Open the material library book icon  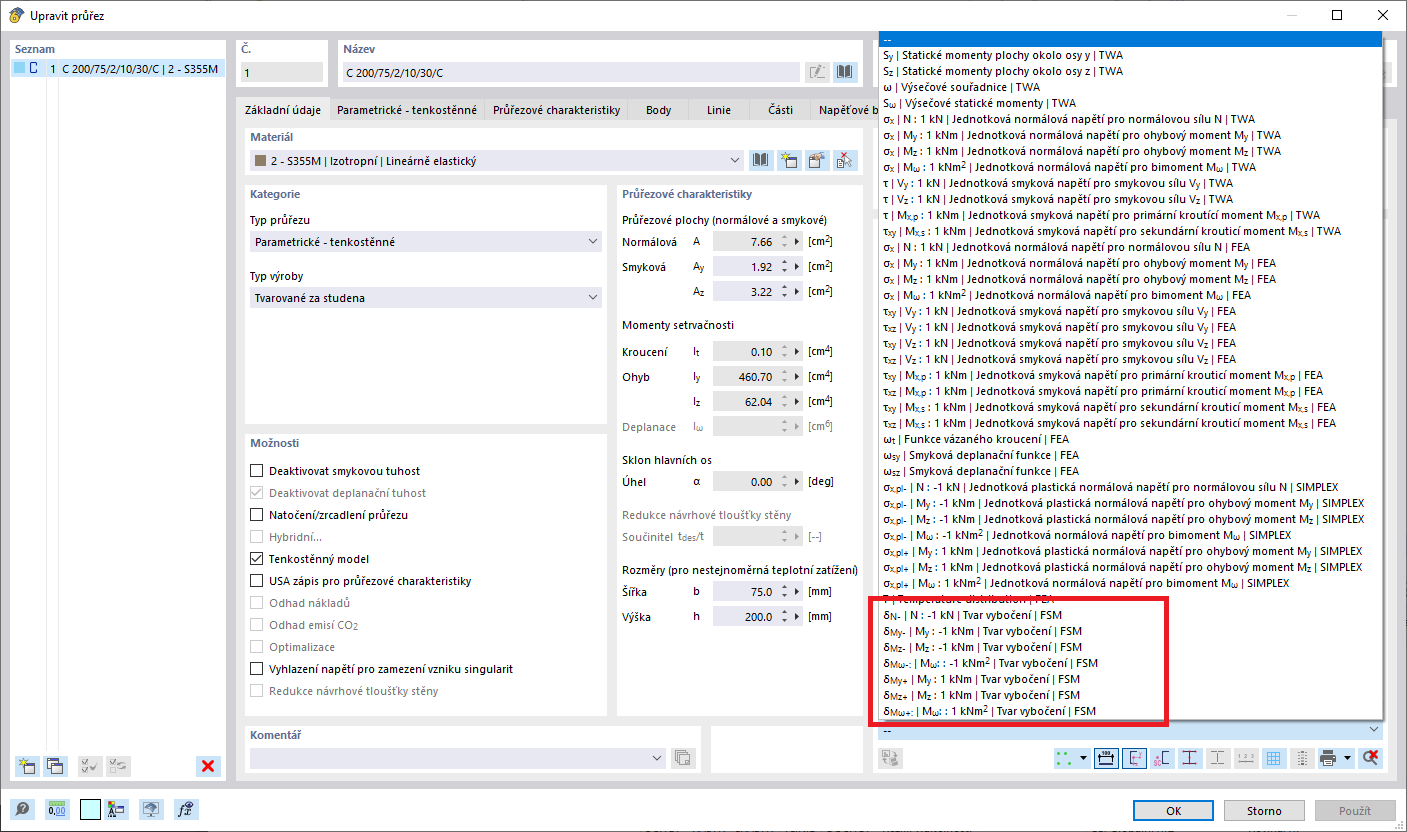coord(761,160)
